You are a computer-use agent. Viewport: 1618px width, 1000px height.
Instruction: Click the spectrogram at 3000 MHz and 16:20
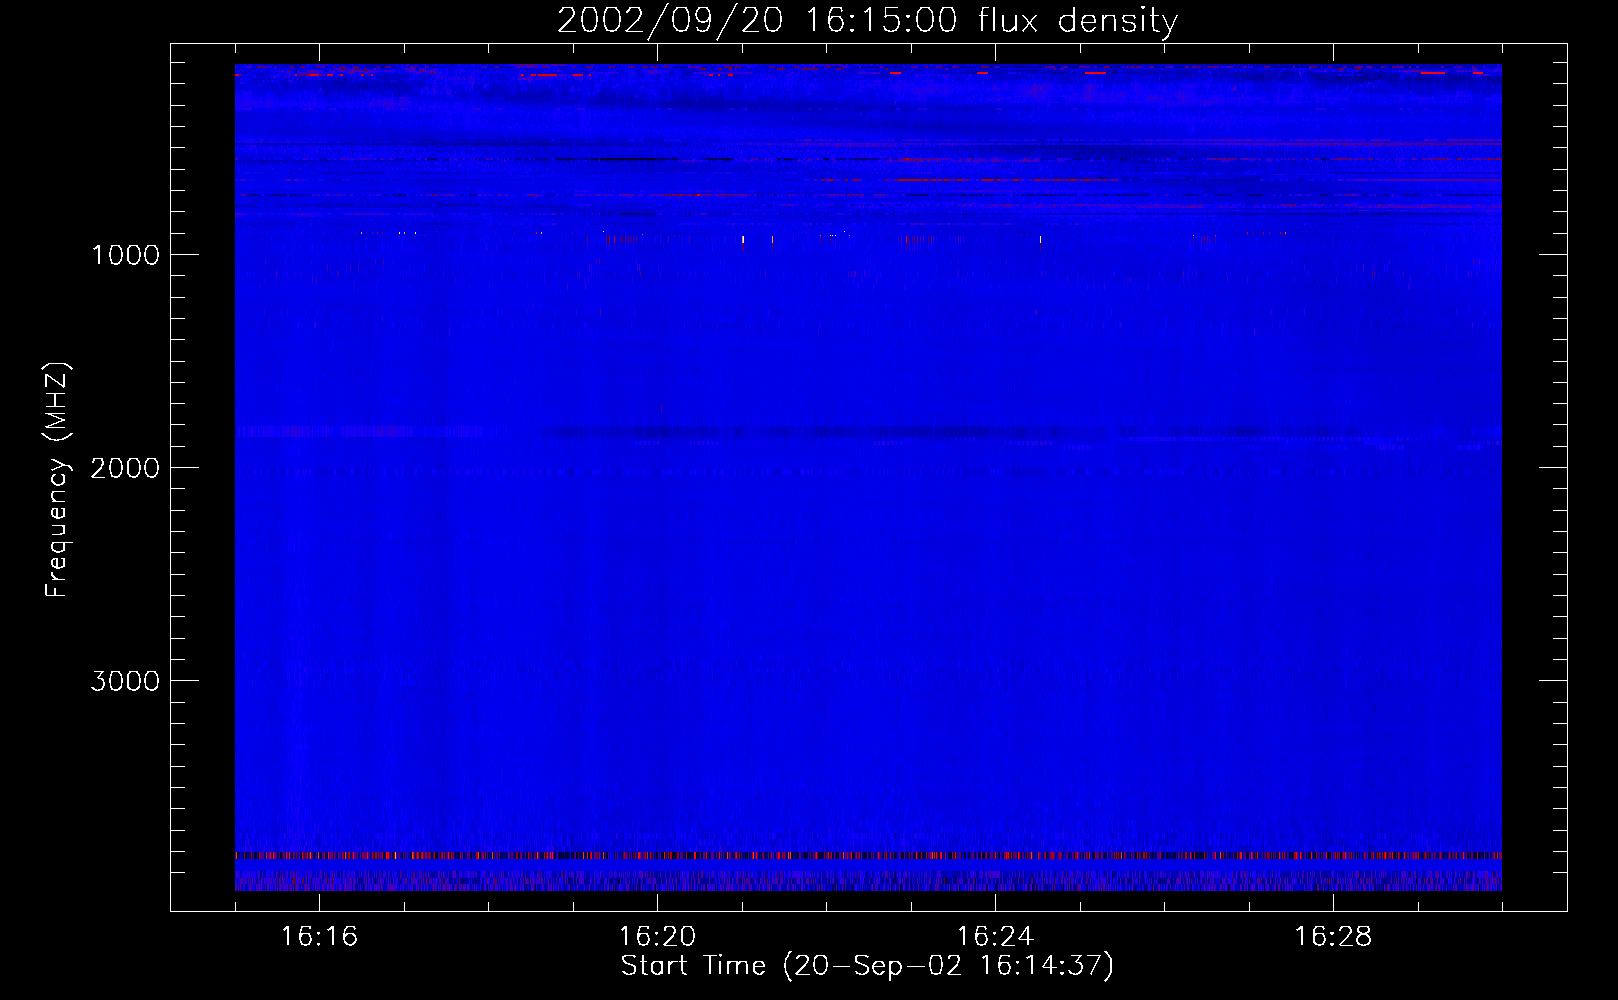[657, 680]
